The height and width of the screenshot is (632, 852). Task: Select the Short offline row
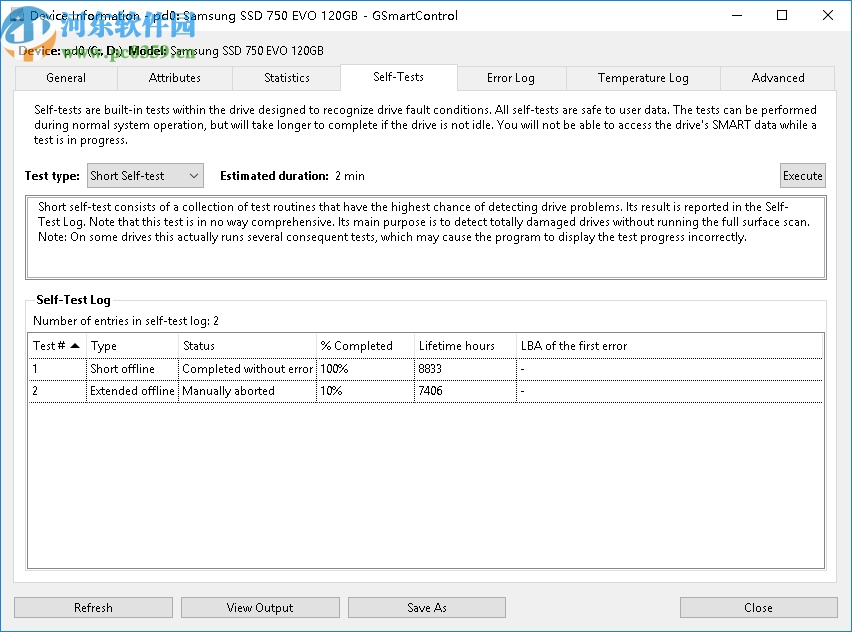point(425,369)
